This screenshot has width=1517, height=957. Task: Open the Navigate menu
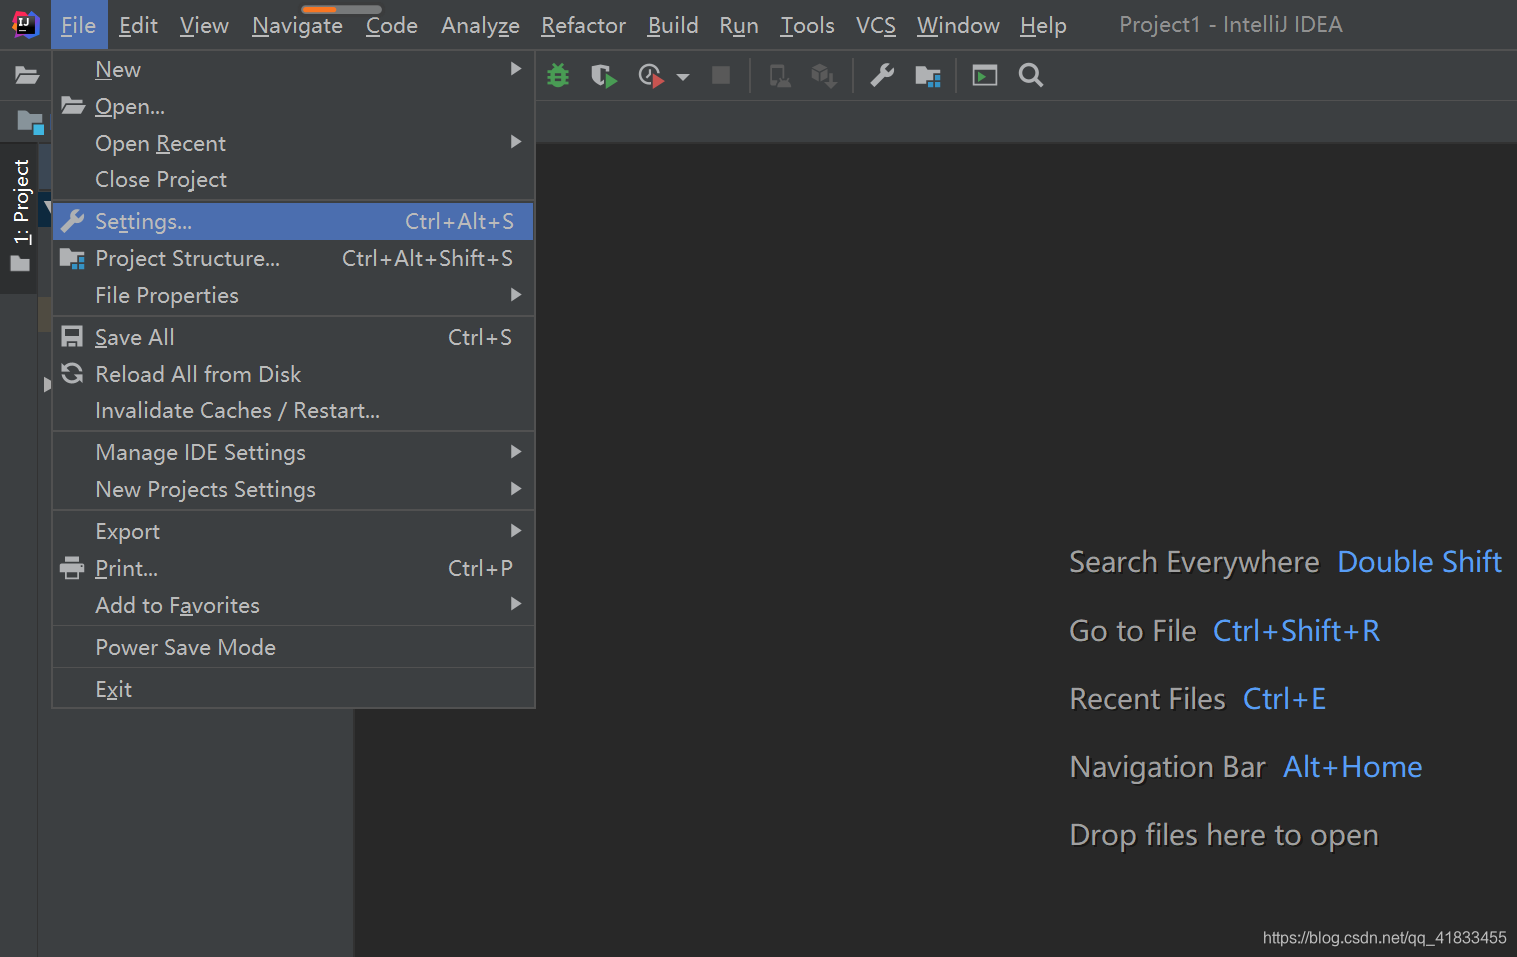click(x=297, y=25)
